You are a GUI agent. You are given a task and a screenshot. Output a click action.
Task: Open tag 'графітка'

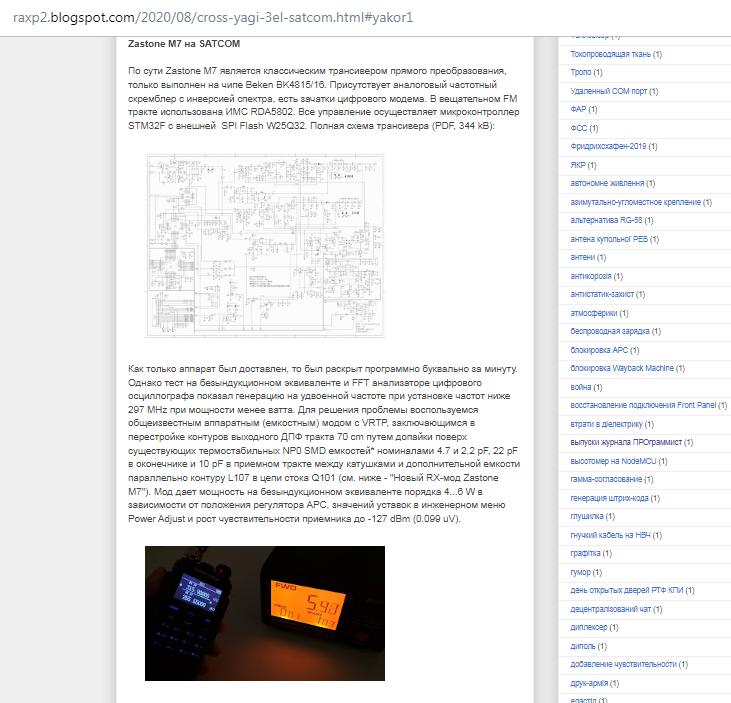point(585,553)
